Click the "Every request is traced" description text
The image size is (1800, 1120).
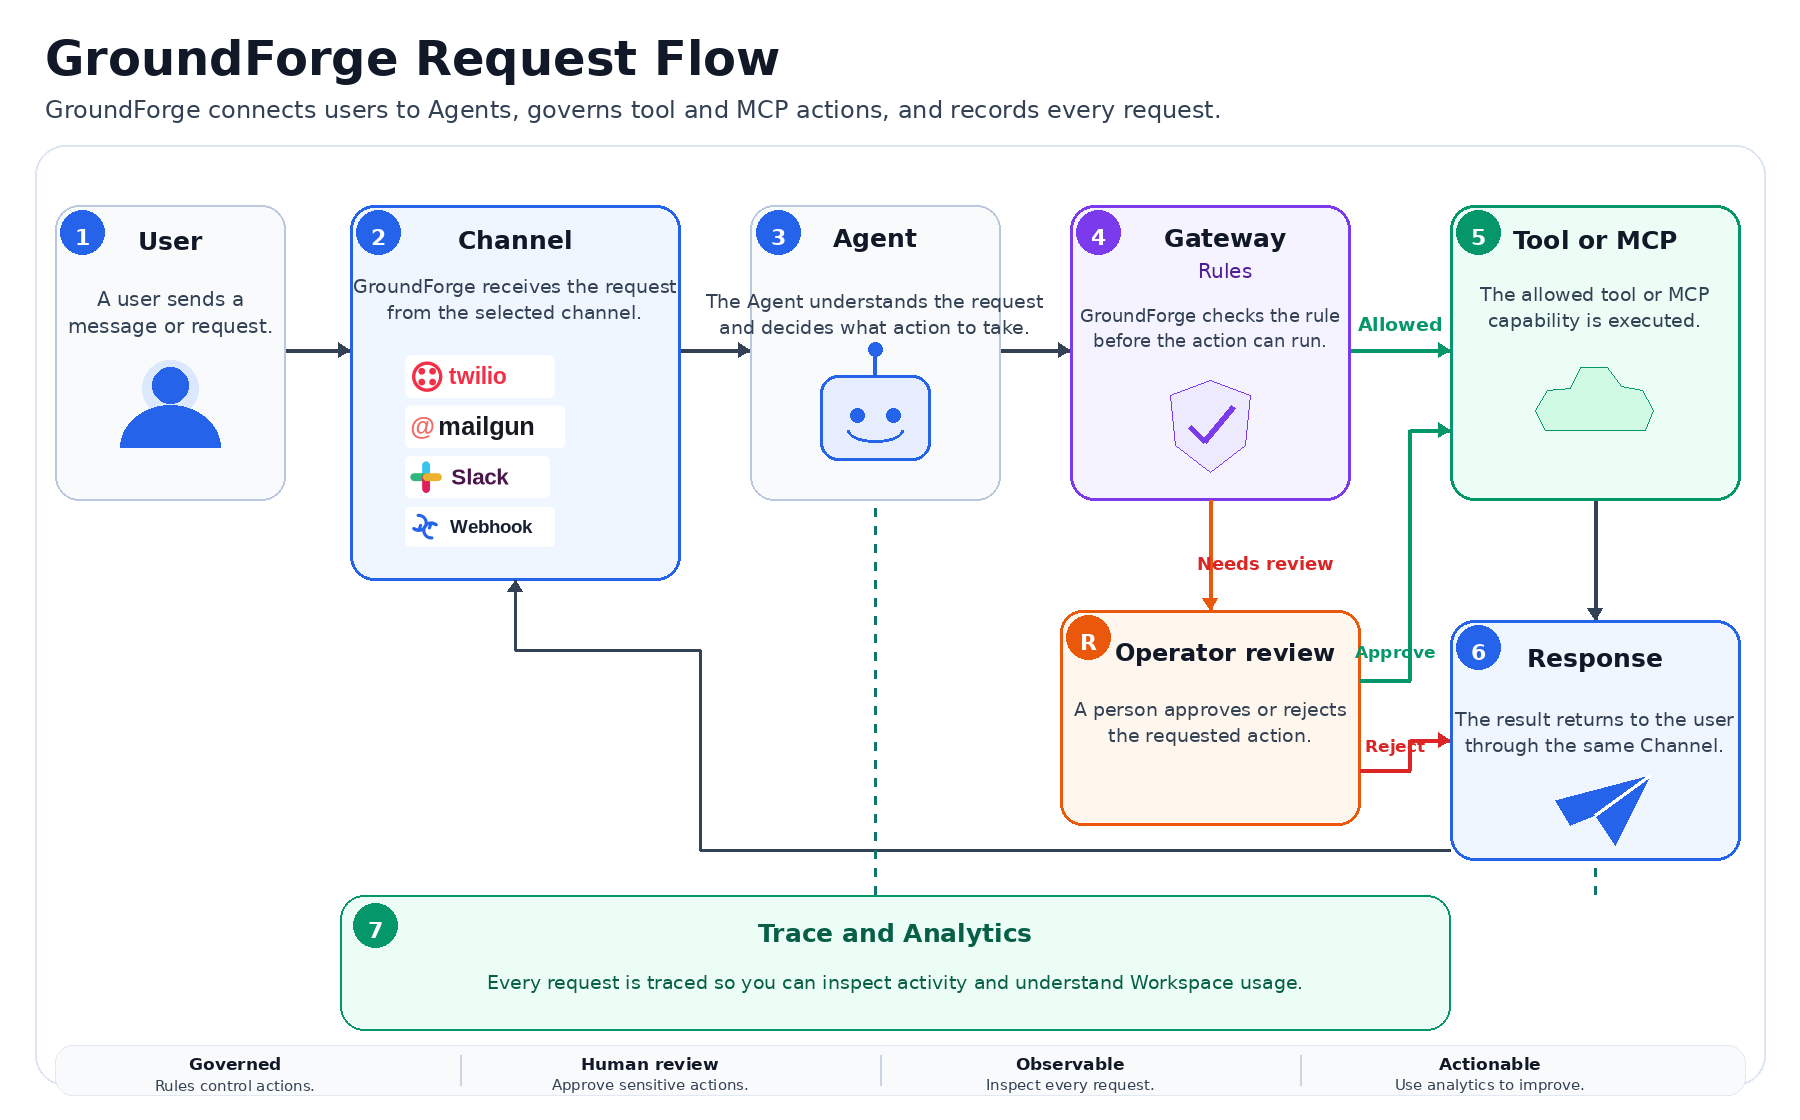(x=895, y=982)
